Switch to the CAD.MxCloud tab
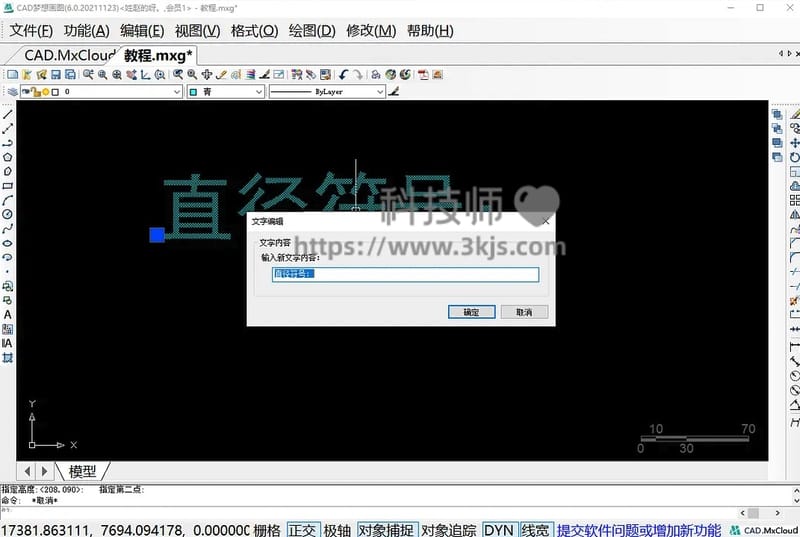The image size is (800, 537). (69, 55)
